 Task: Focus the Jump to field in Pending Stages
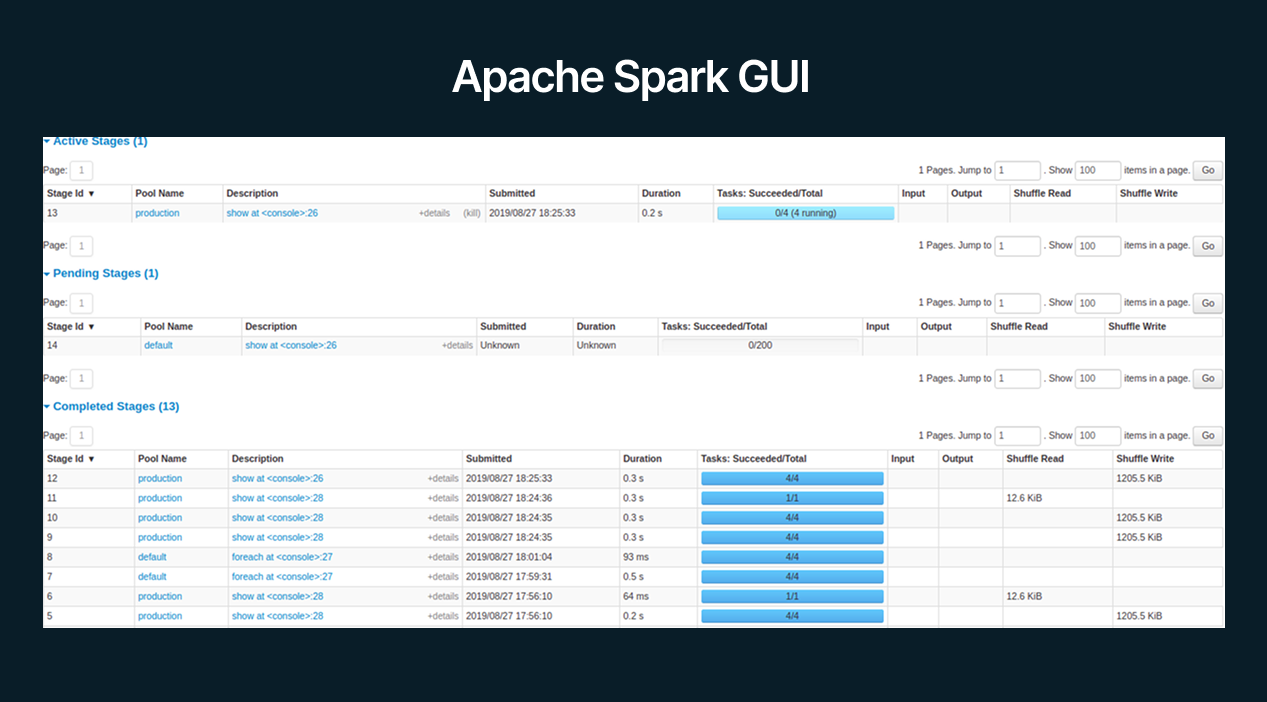point(1018,303)
